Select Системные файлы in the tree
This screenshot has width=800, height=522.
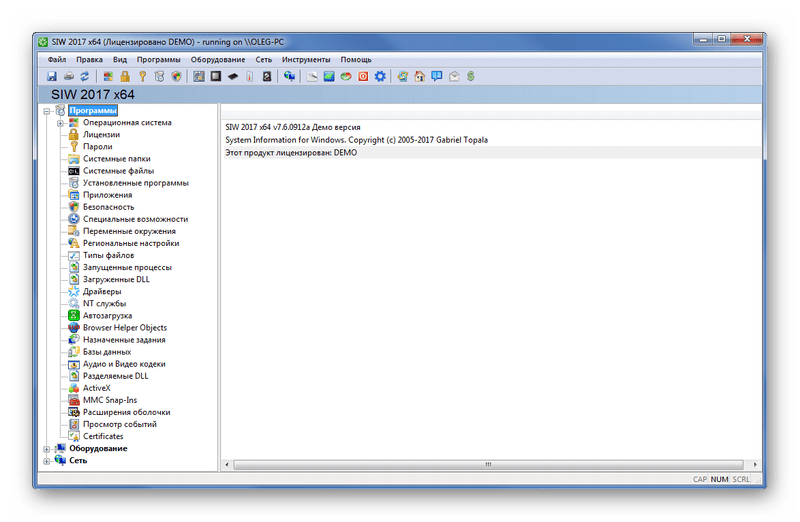[x=118, y=171]
